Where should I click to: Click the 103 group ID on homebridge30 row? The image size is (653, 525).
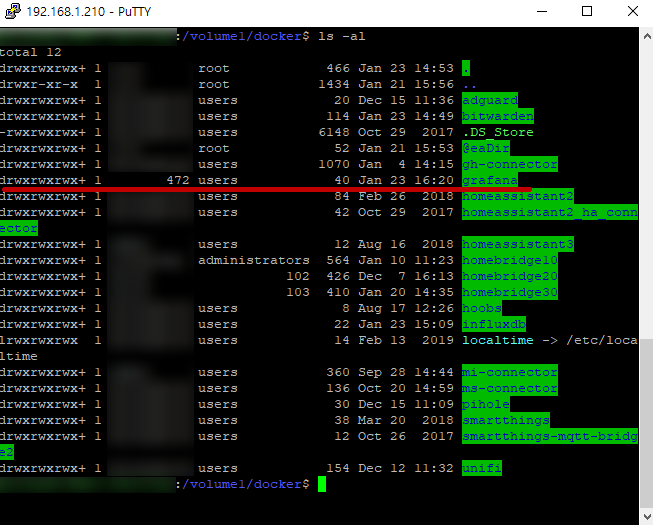298,292
